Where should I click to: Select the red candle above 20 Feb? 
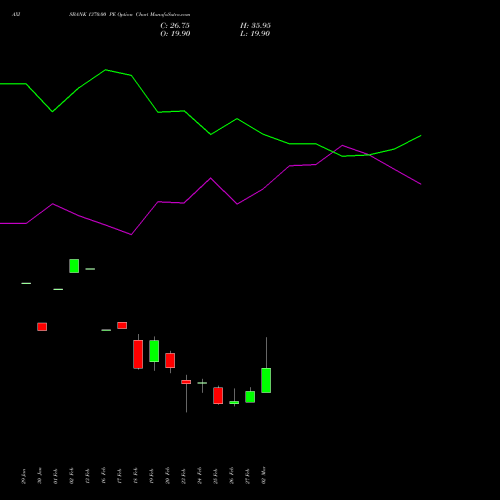pos(170,361)
